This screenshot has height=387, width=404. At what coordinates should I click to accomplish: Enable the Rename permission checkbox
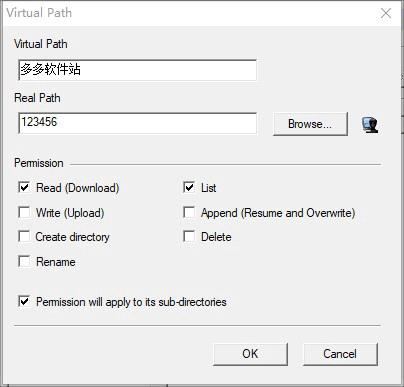[x=24, y=261]
